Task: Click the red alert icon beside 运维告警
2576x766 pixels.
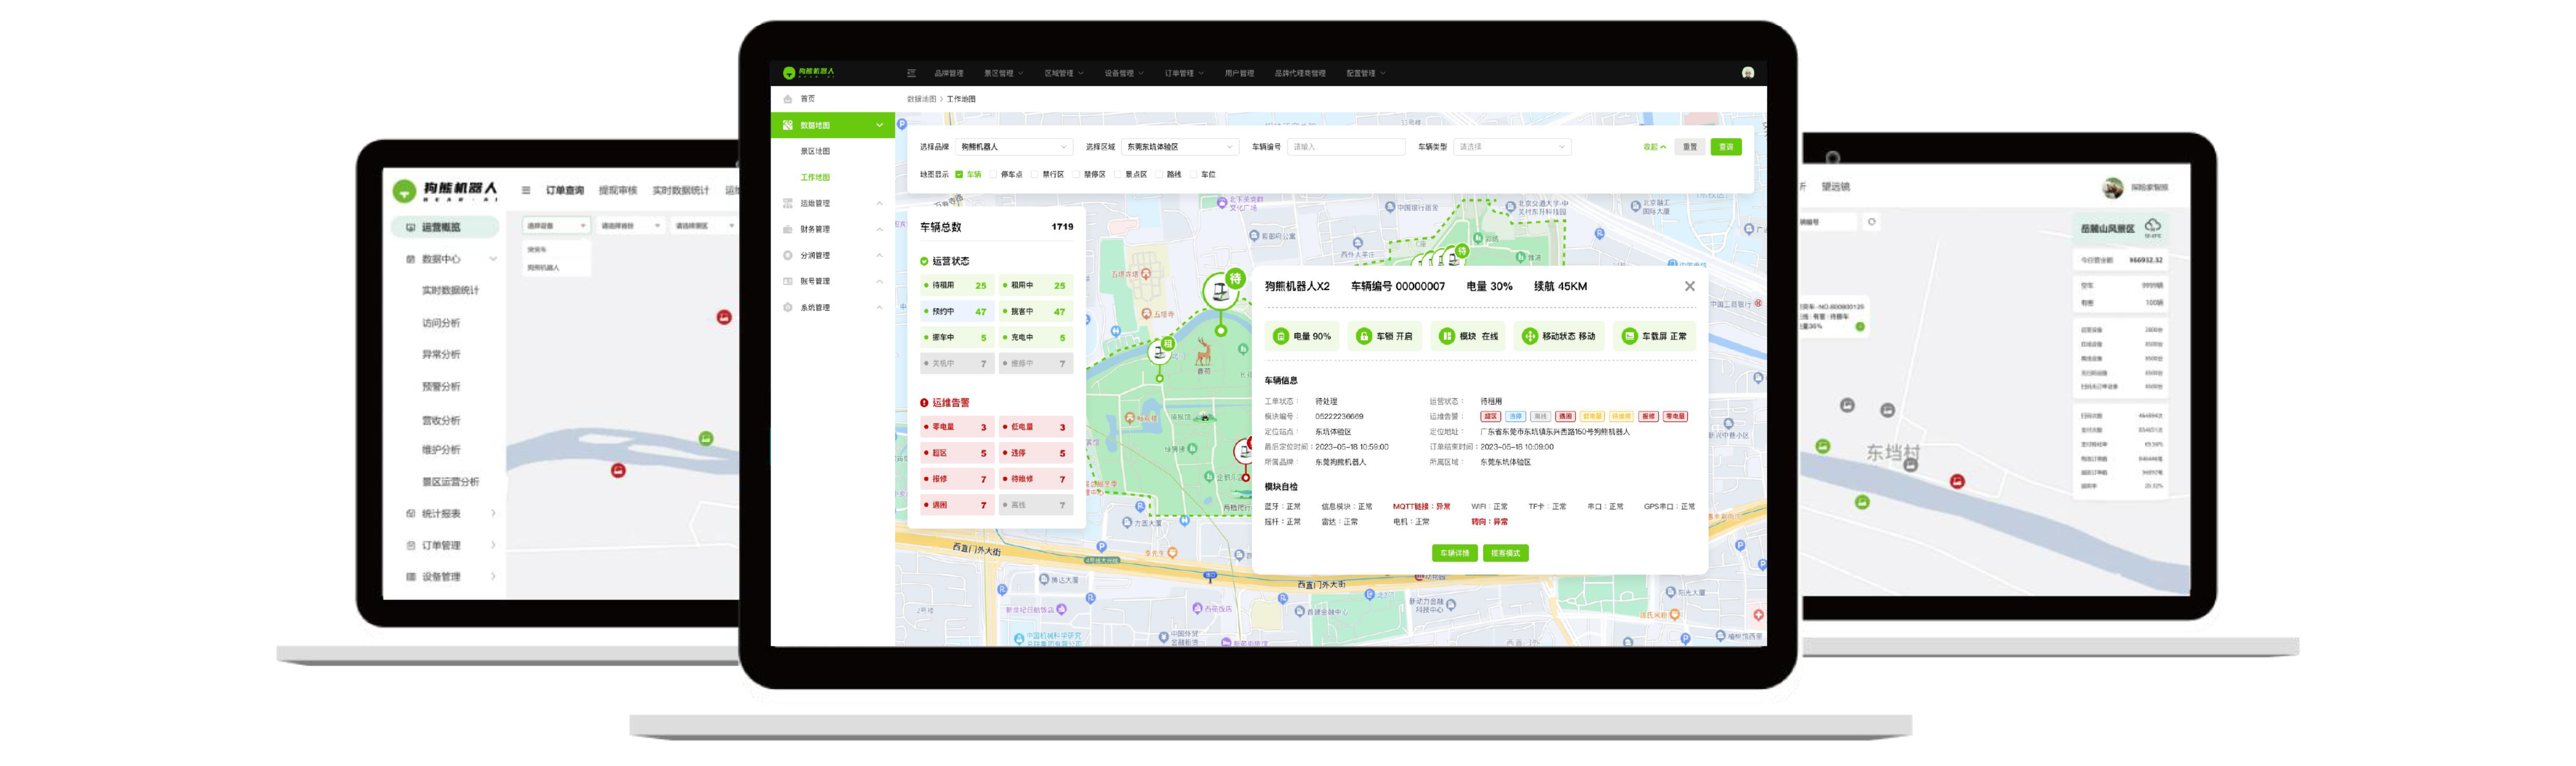Action: coord(924,403)
